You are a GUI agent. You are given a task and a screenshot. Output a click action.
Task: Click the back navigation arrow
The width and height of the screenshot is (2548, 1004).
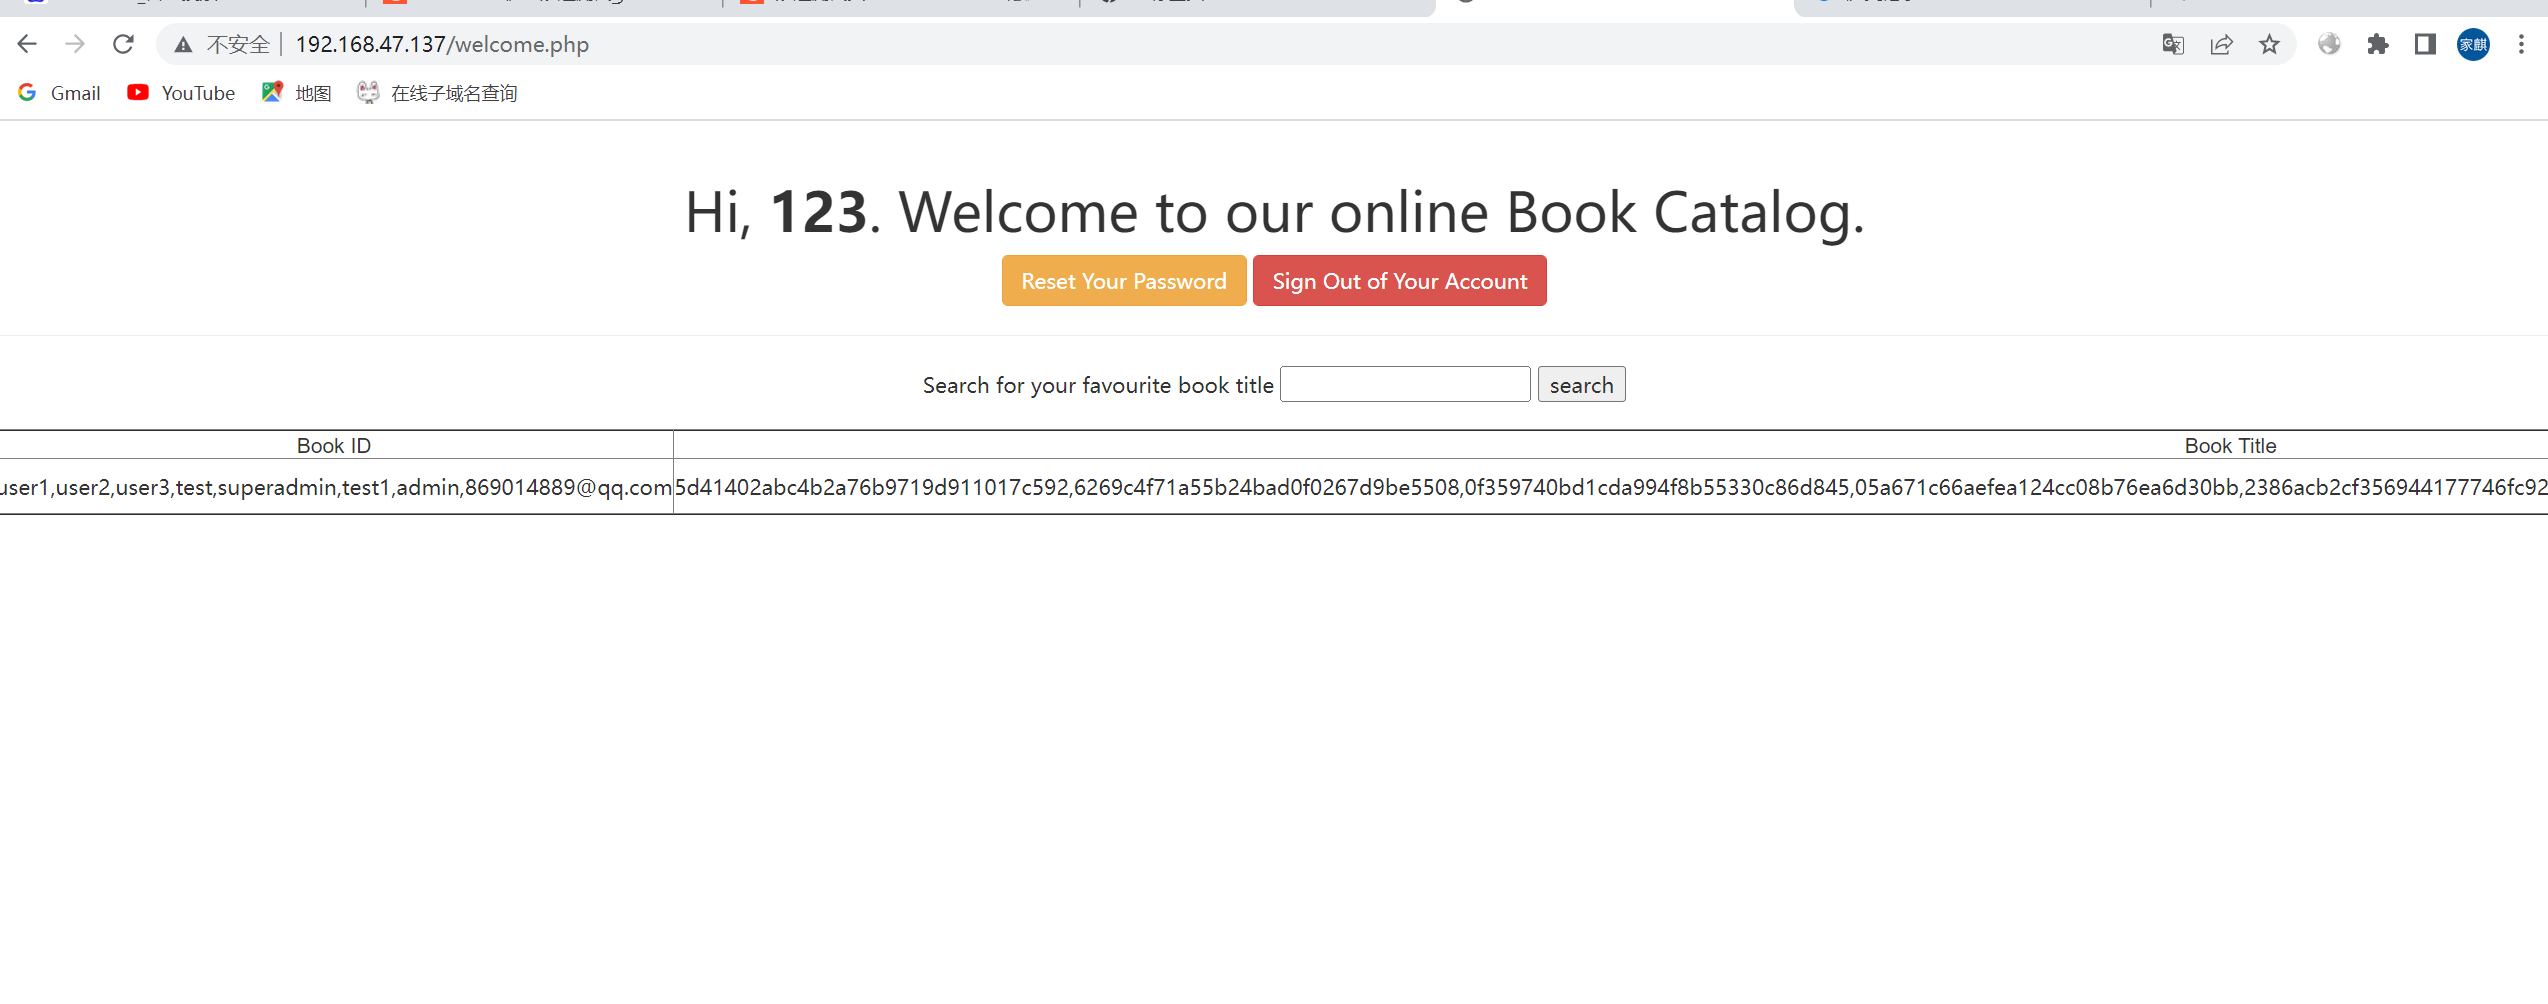tap(26, 43)
